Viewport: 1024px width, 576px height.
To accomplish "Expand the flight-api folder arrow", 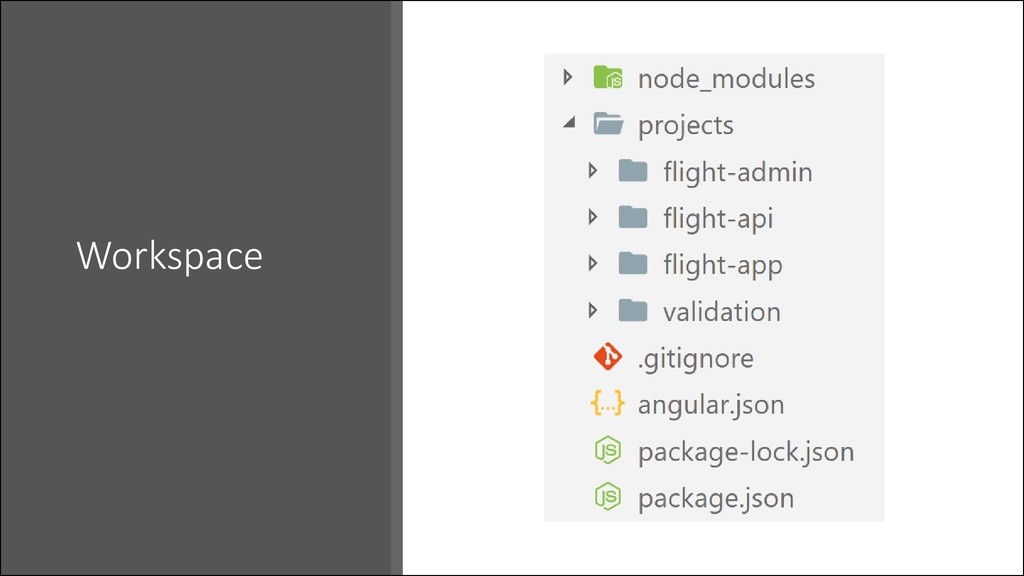I will [592, 217].
